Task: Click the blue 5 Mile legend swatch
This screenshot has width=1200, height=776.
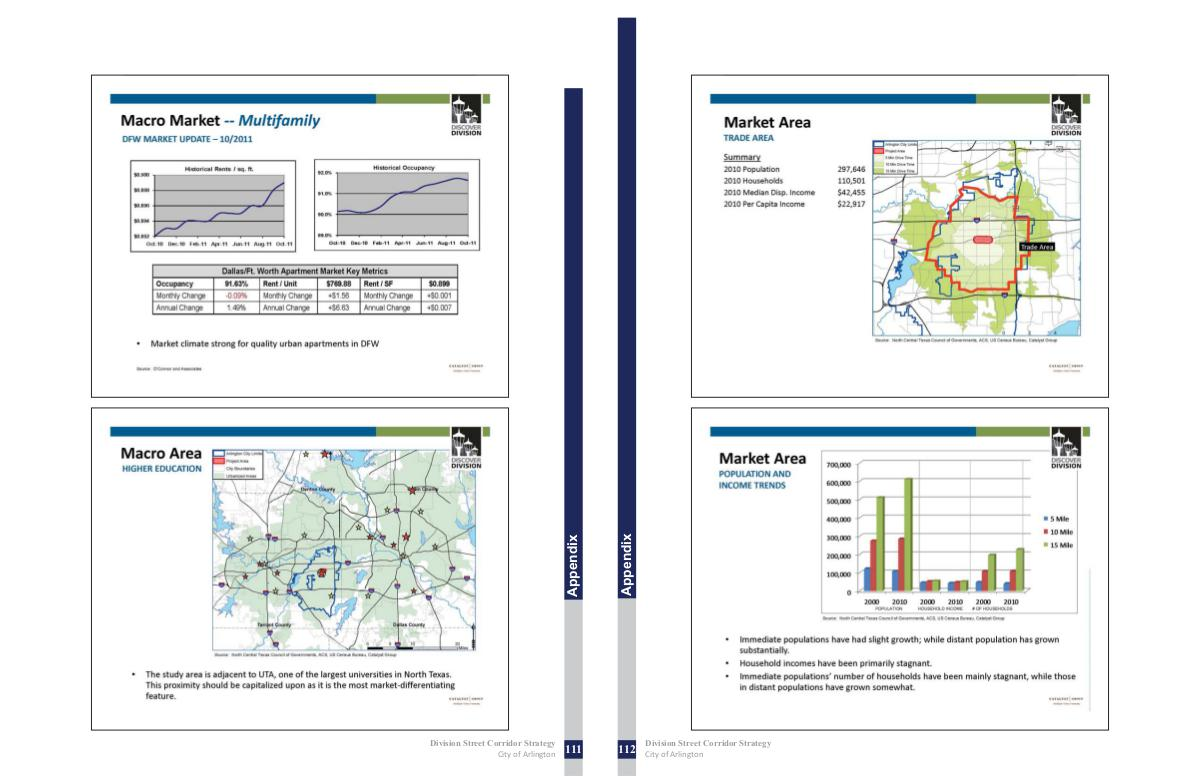Action: point(1046,519)
